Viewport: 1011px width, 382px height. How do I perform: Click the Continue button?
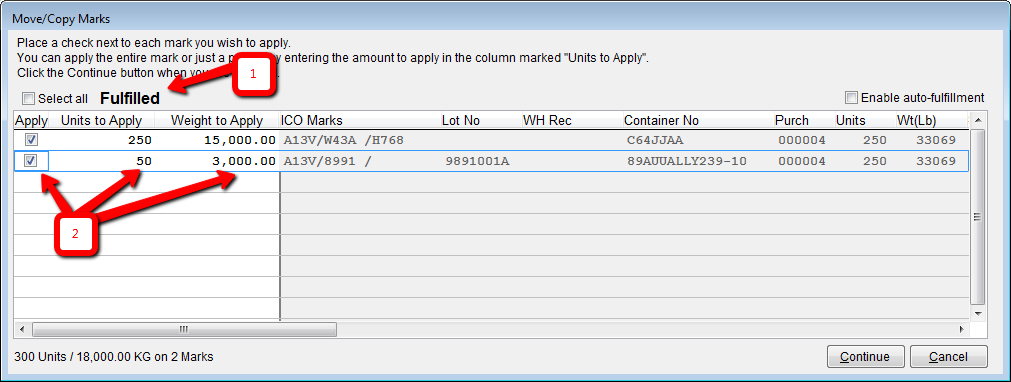pyautogui.click(x=865, y=357)
